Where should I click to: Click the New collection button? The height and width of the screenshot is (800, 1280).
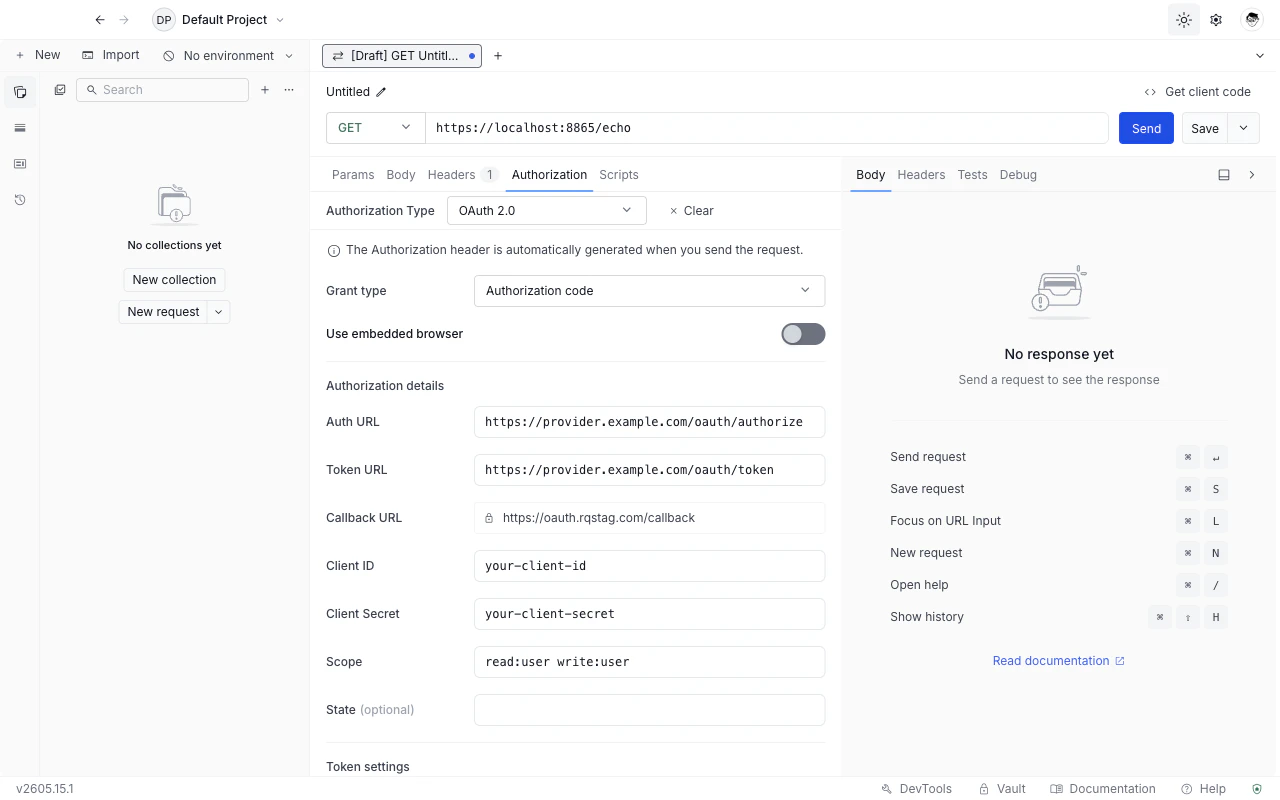[x=174, y=280]
